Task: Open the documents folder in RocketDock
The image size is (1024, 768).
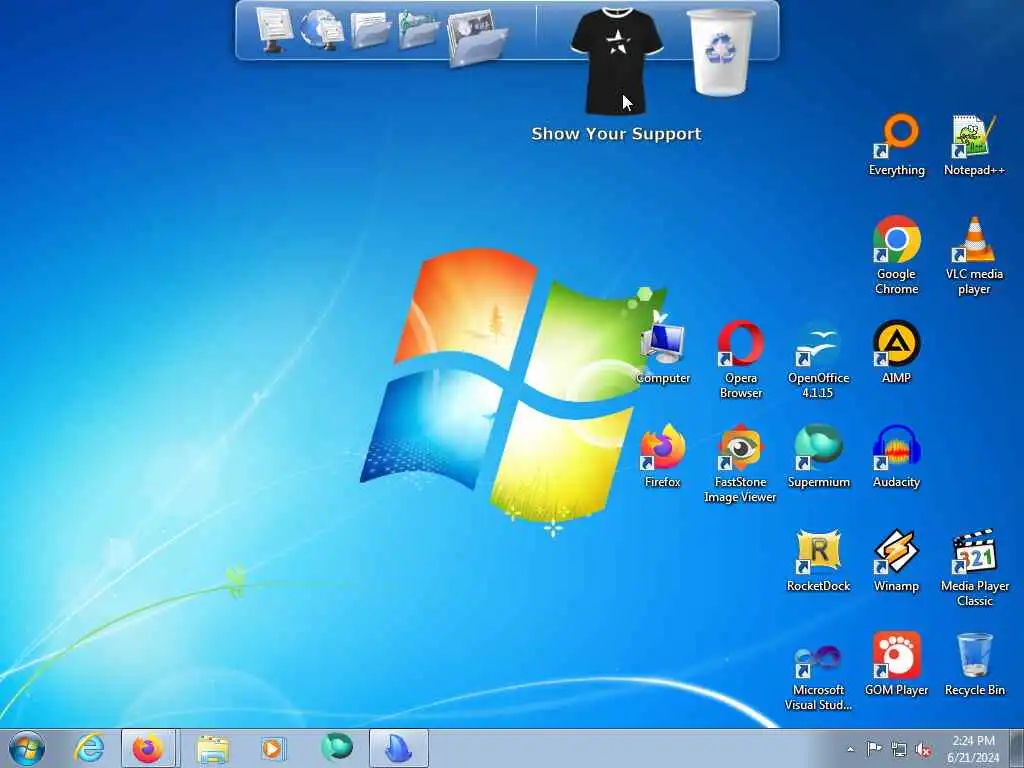Action: (x=370, y=30)
